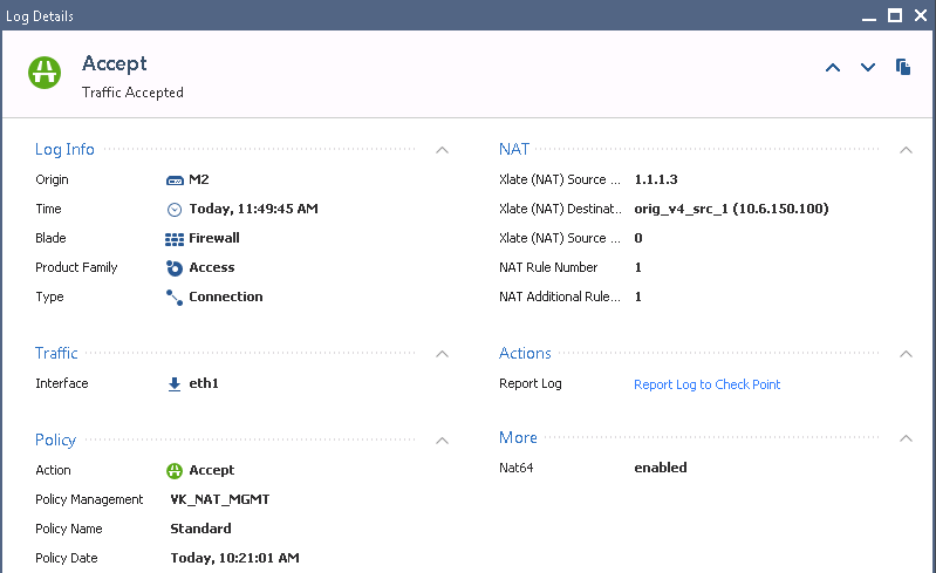Screen dimensions: 936x573
Task: Collapse the Actions section
Action: pyautogui.click(x=906, y=354)
